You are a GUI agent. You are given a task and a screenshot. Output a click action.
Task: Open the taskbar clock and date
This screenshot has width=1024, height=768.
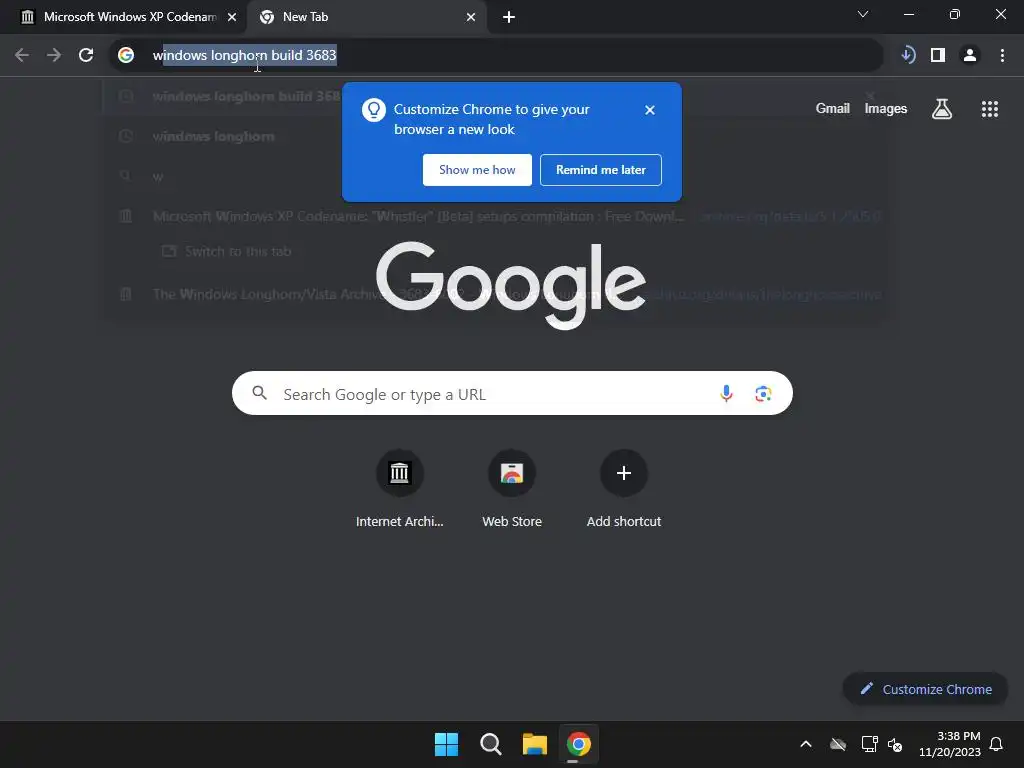point(950,744)
